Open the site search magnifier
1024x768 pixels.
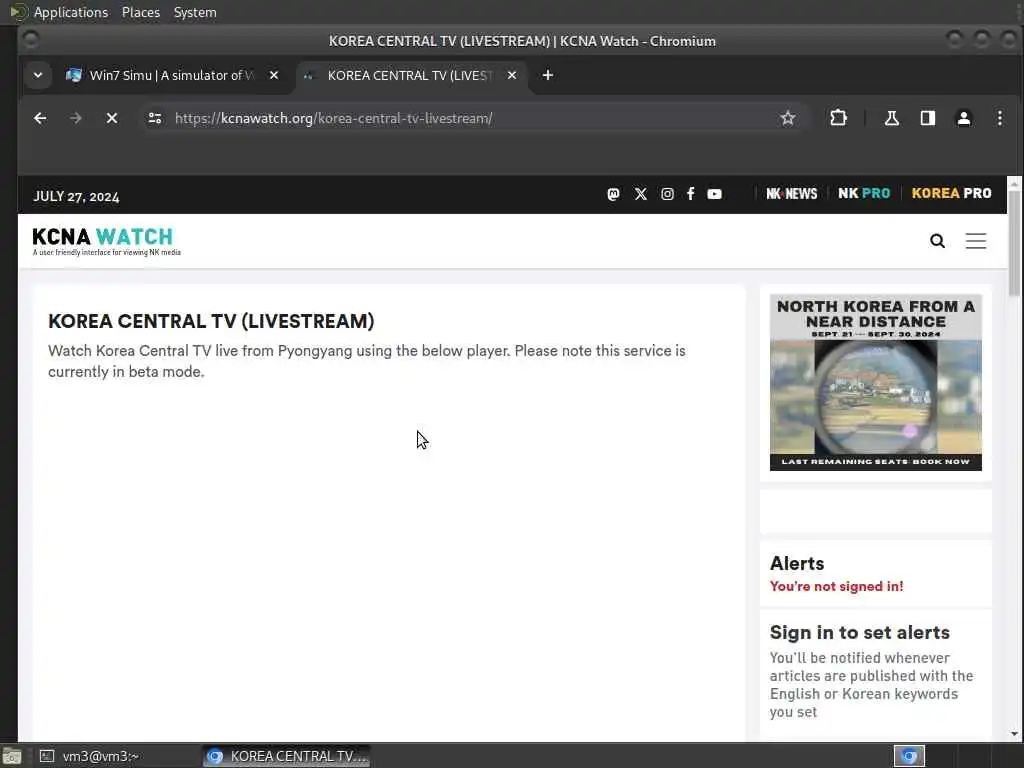937,241
